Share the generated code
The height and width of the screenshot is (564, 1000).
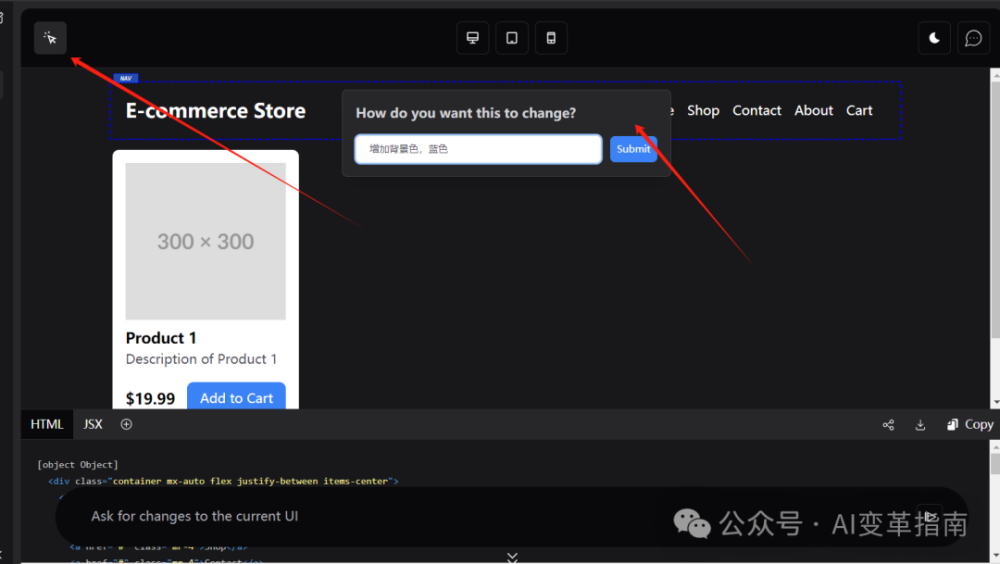888,425
